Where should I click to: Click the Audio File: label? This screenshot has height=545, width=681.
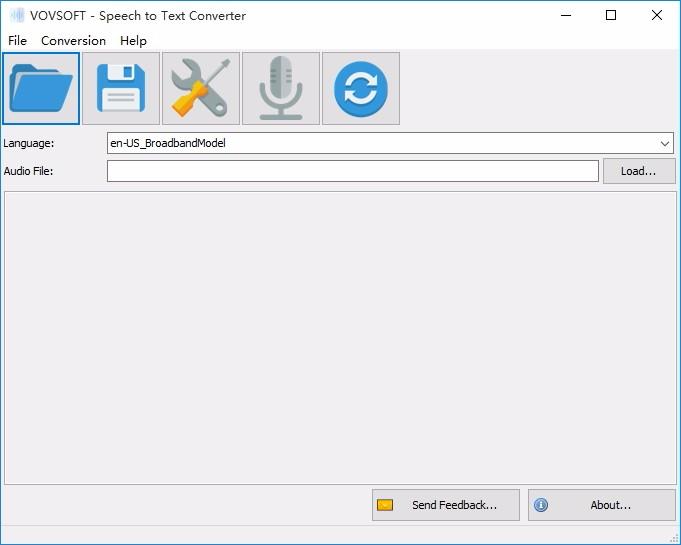coord(28,171)
